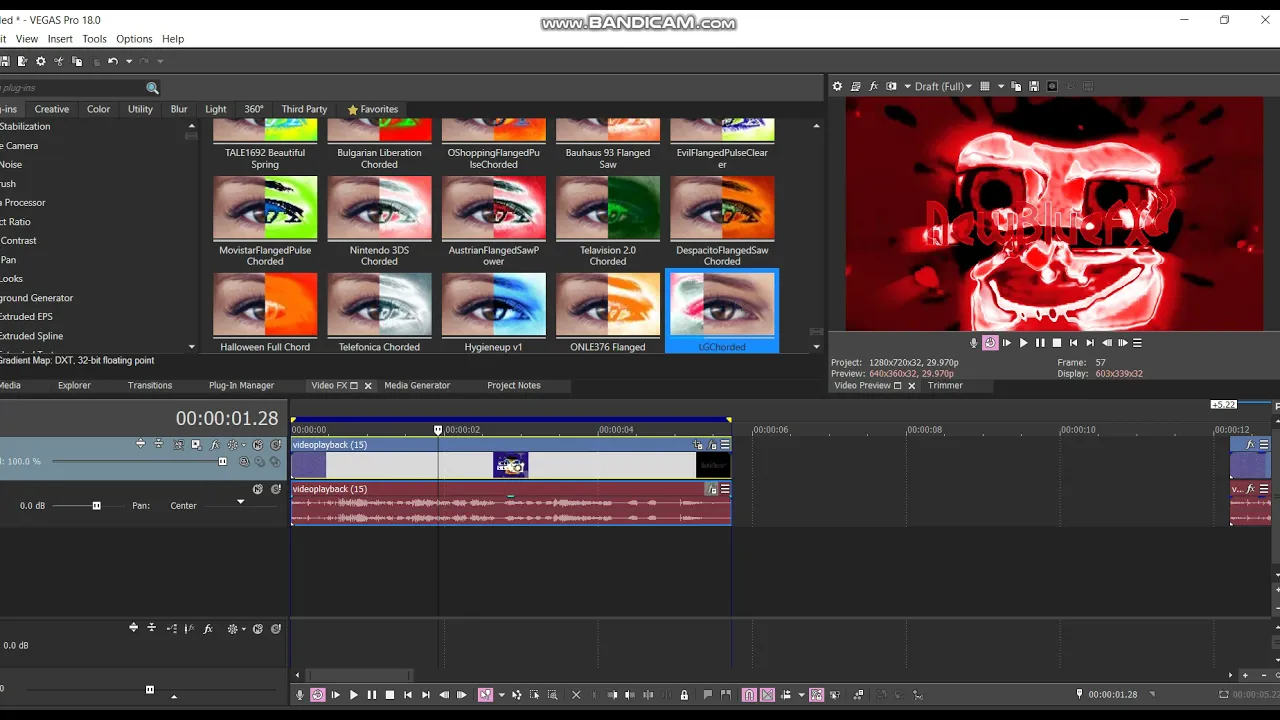This screenshot has height=720, width=1280.
Task: Select the Telavision 2.0 Chorded preset
Action: tap(608, 222)
